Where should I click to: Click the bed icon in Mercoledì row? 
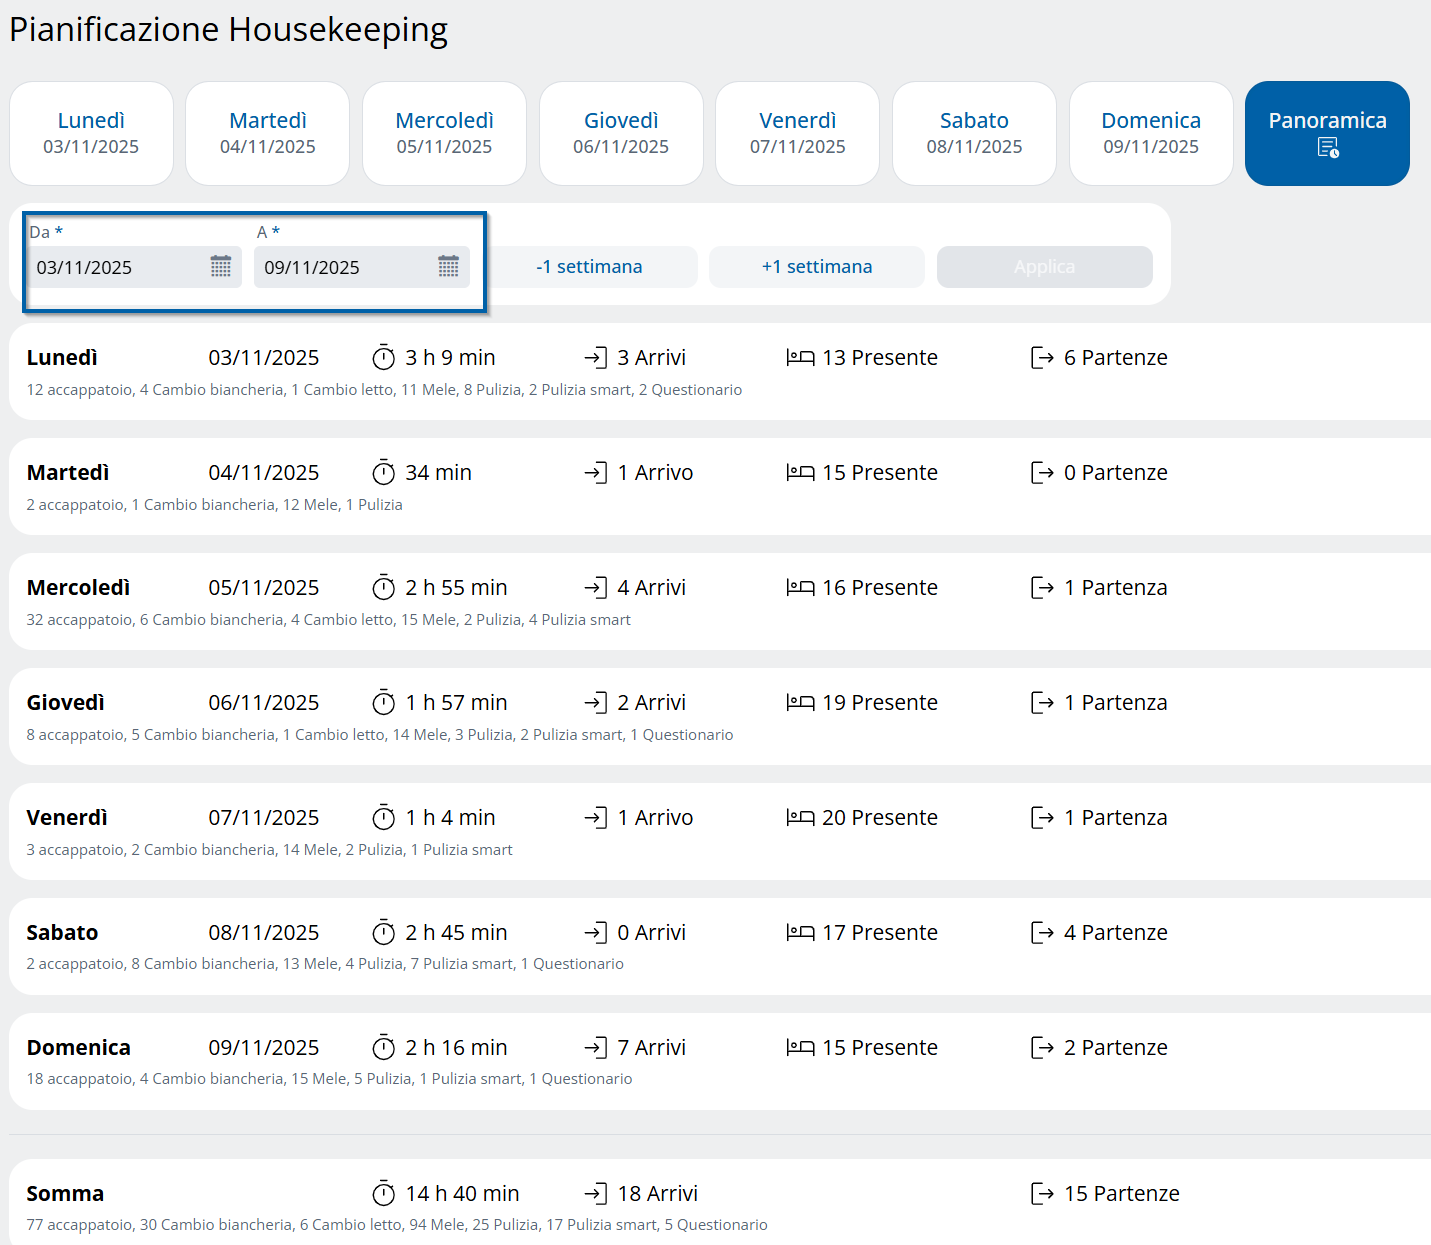pyautogui.click(x=800, y=588)
